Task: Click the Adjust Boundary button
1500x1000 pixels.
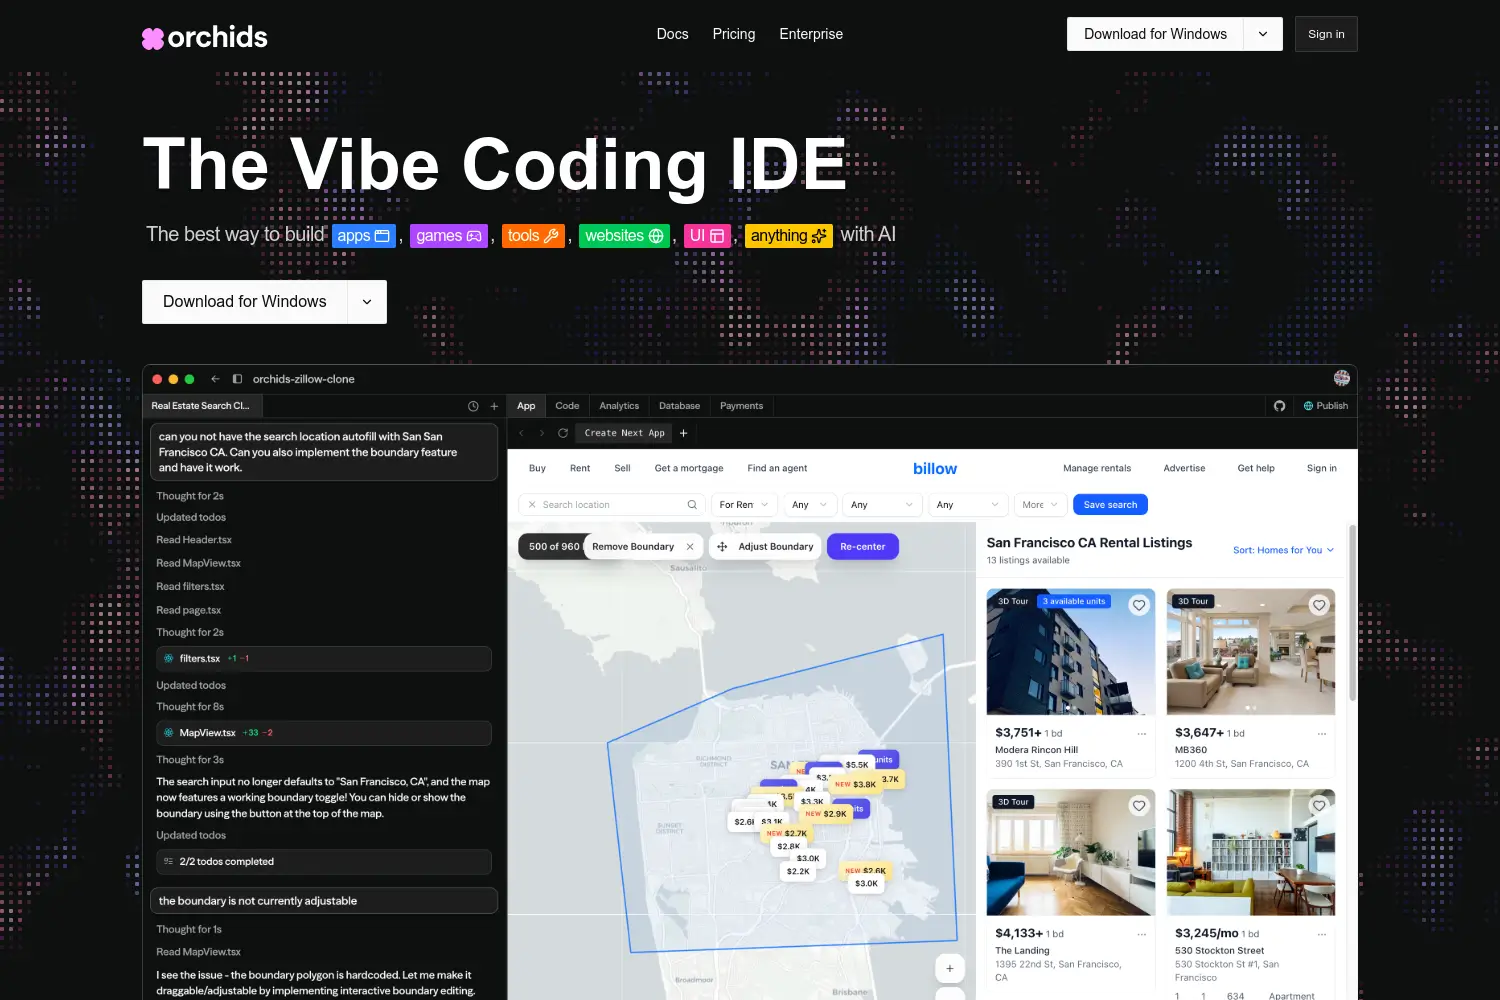Action: coord(765,547)
